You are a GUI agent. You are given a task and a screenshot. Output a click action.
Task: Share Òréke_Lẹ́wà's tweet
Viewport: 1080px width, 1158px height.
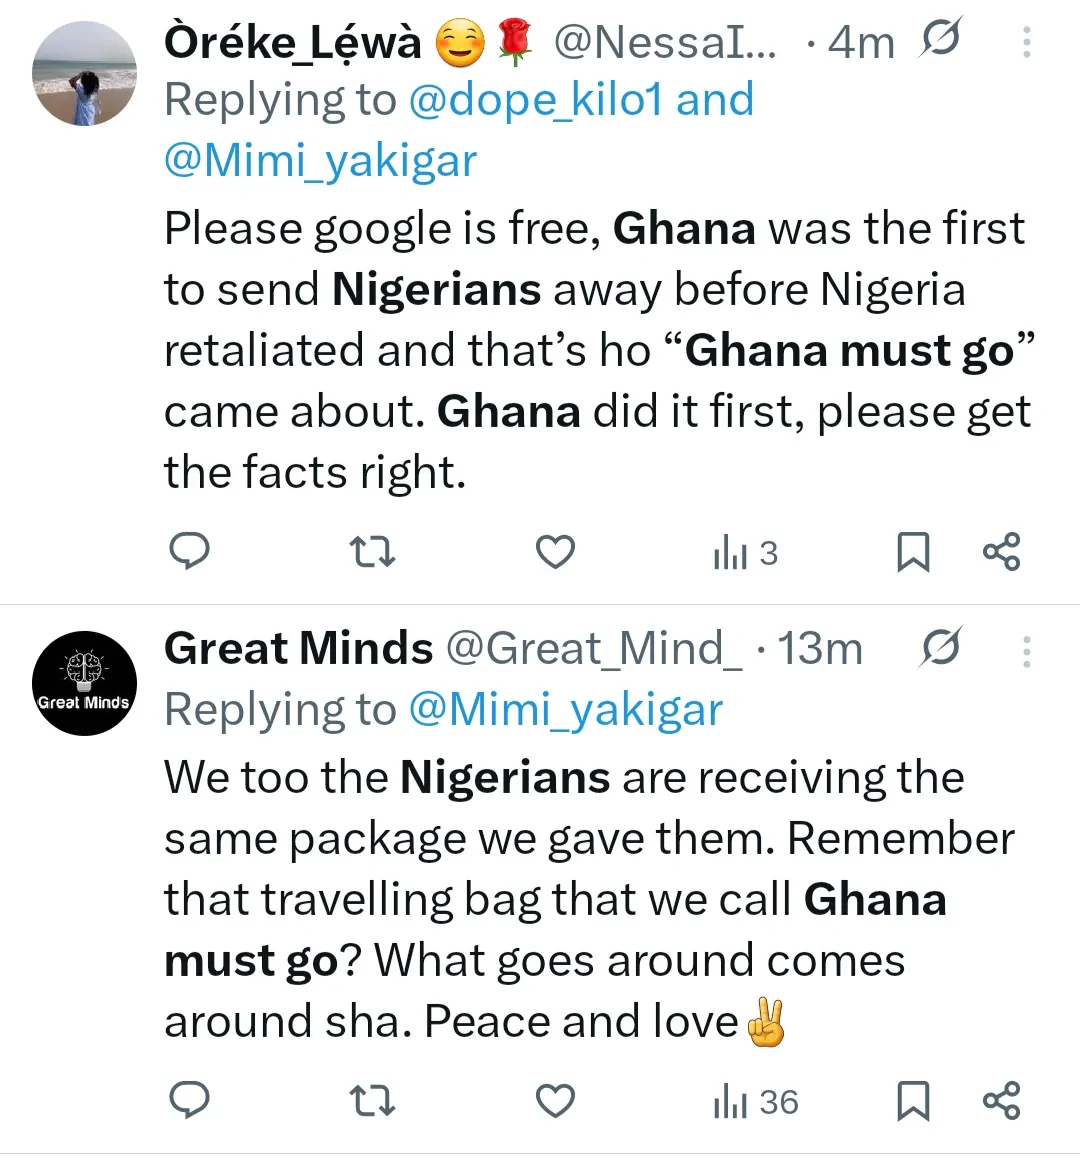(1001, 551)
